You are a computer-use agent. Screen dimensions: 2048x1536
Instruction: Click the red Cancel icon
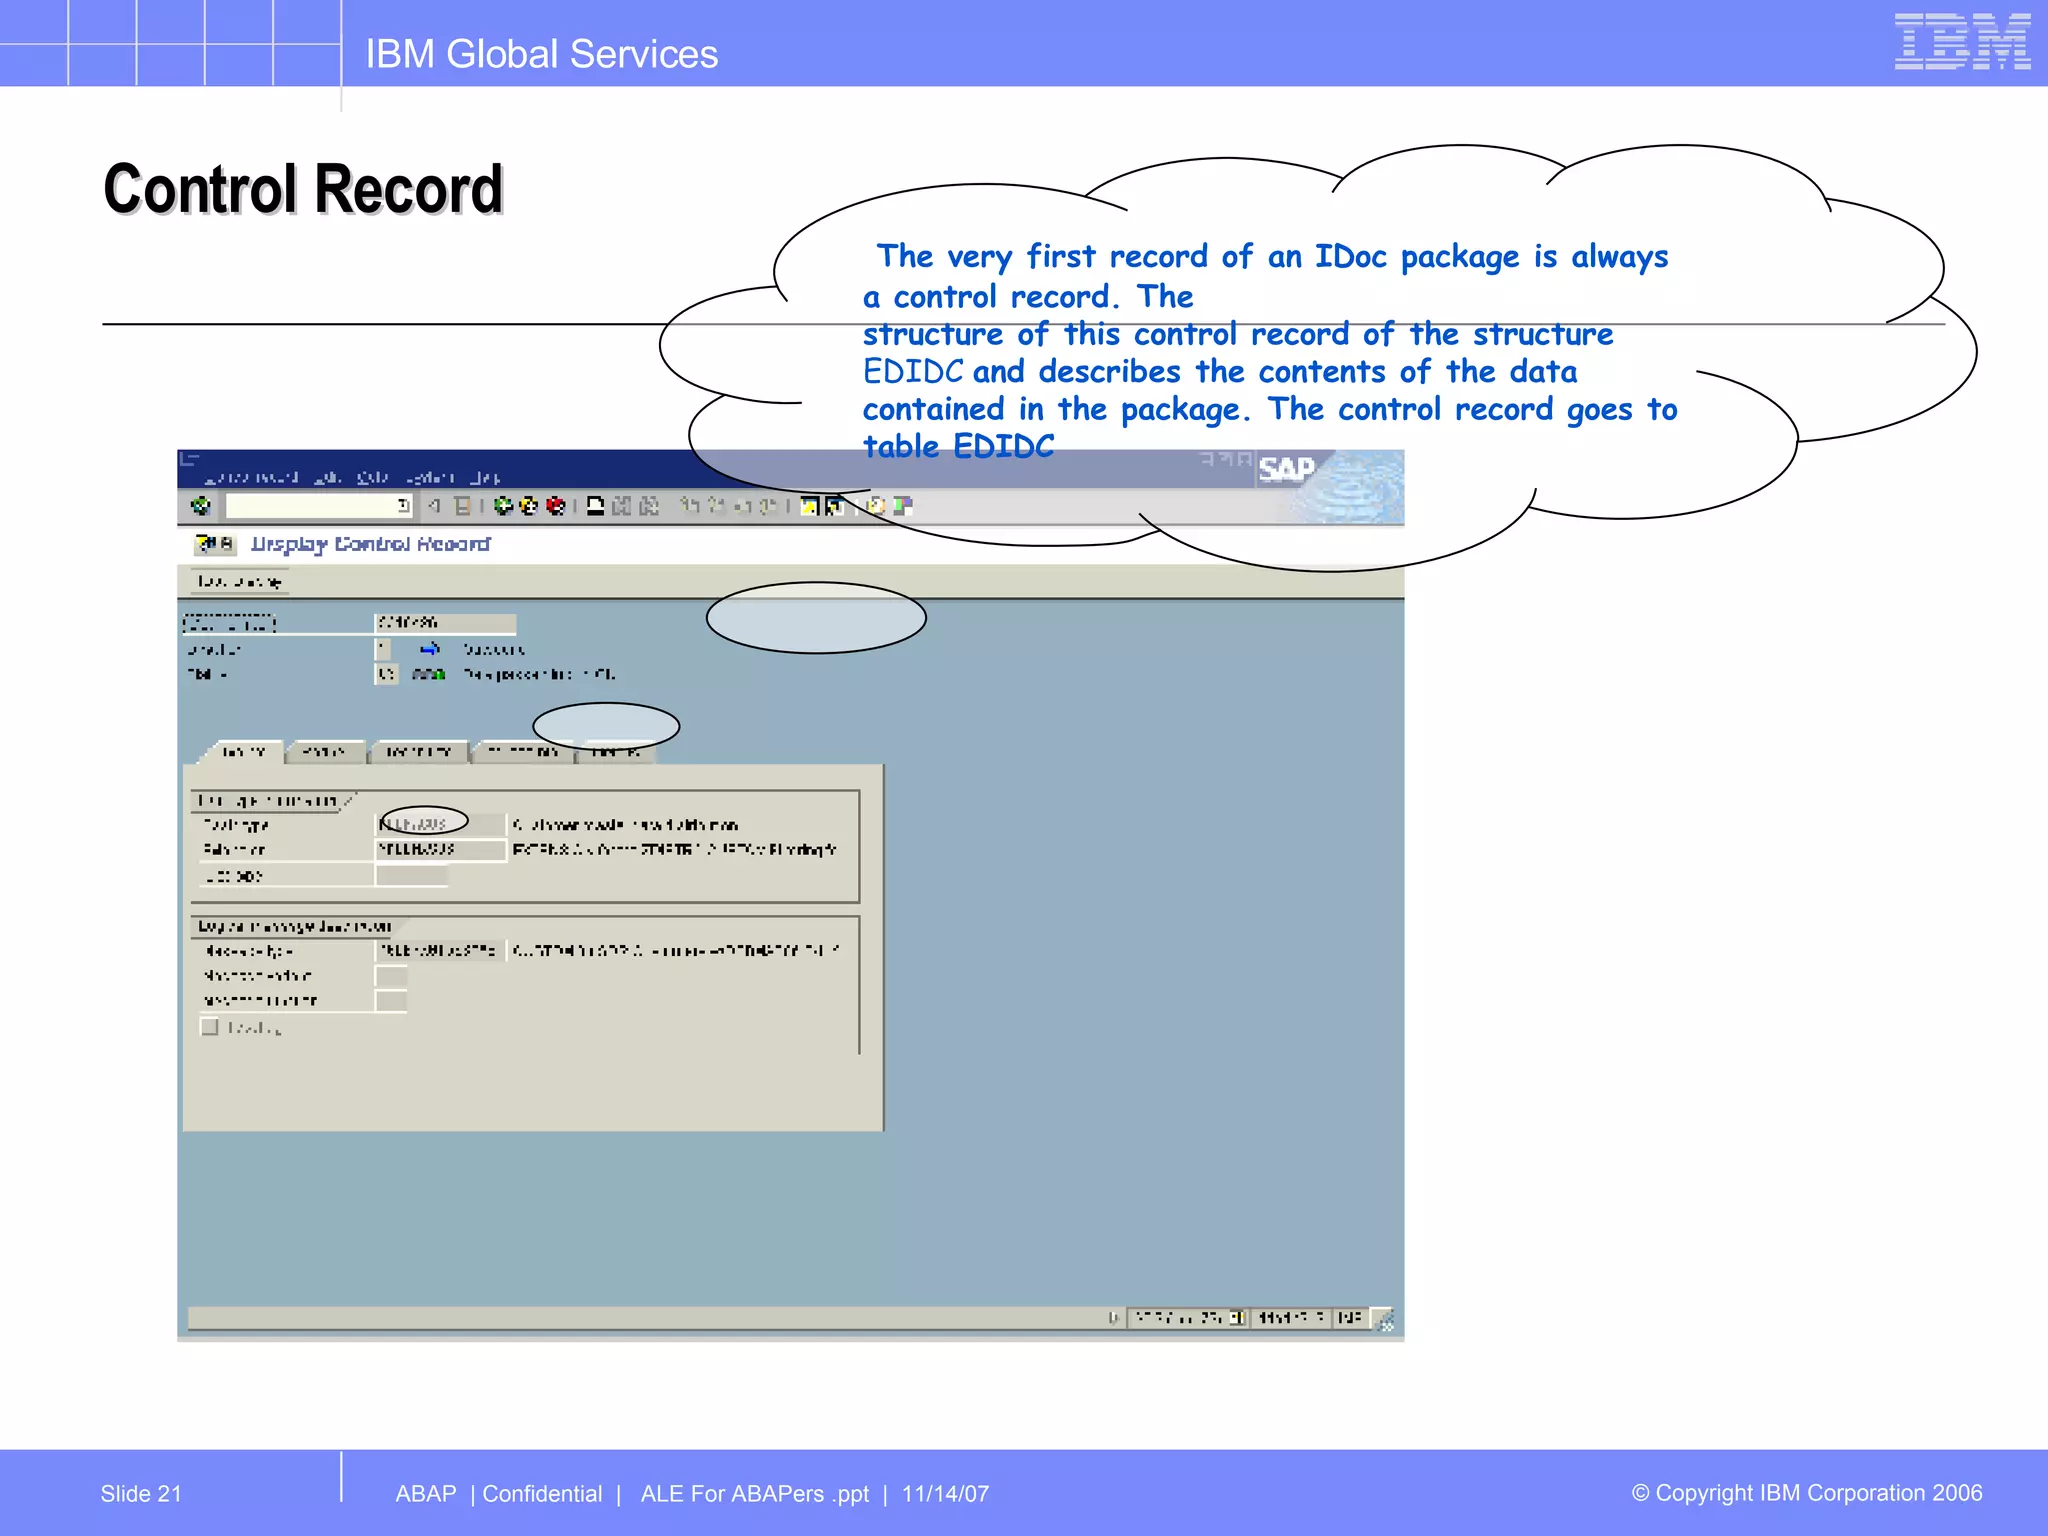pyautogui.click(x=555, y=506)
